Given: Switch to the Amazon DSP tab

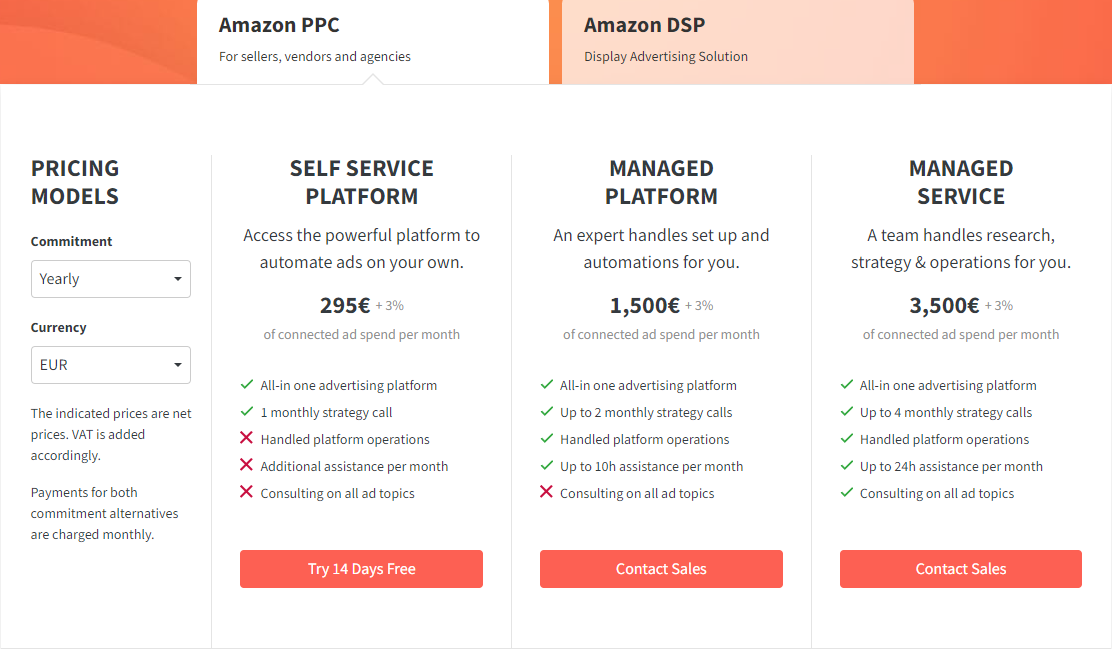Looking at the screenshot, I should [x=737, y=40].
